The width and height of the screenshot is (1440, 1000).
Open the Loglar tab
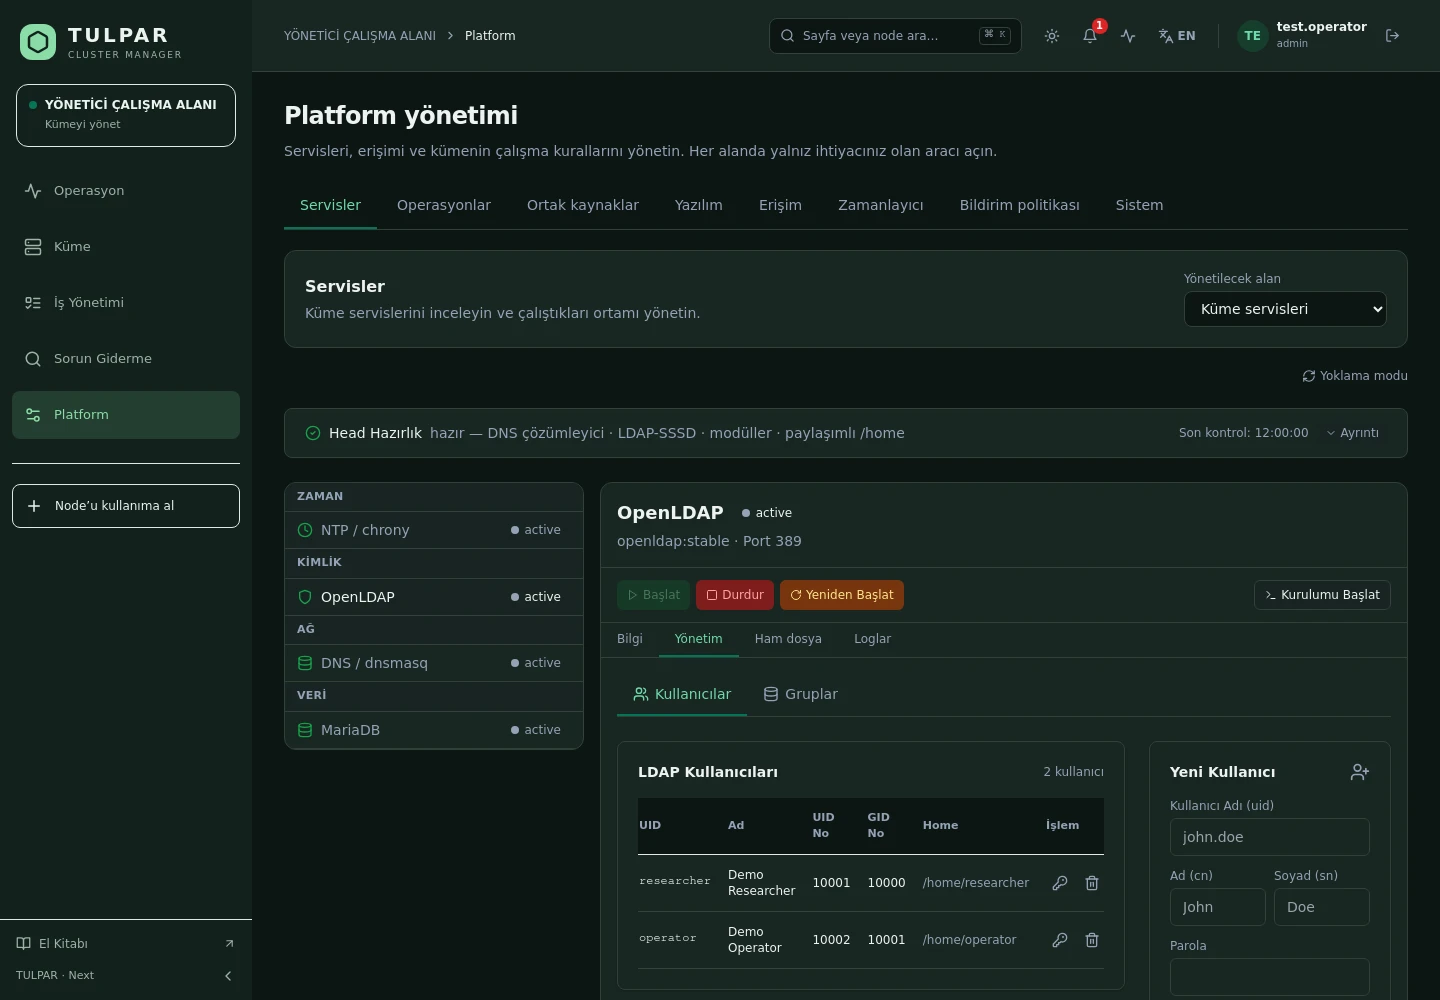[872, 639]
